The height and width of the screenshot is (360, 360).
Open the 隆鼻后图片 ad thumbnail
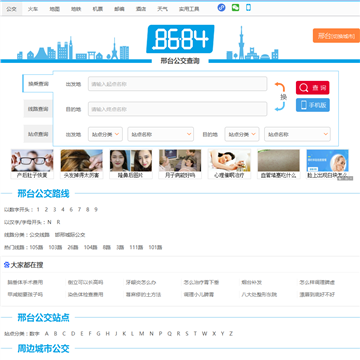131,164
